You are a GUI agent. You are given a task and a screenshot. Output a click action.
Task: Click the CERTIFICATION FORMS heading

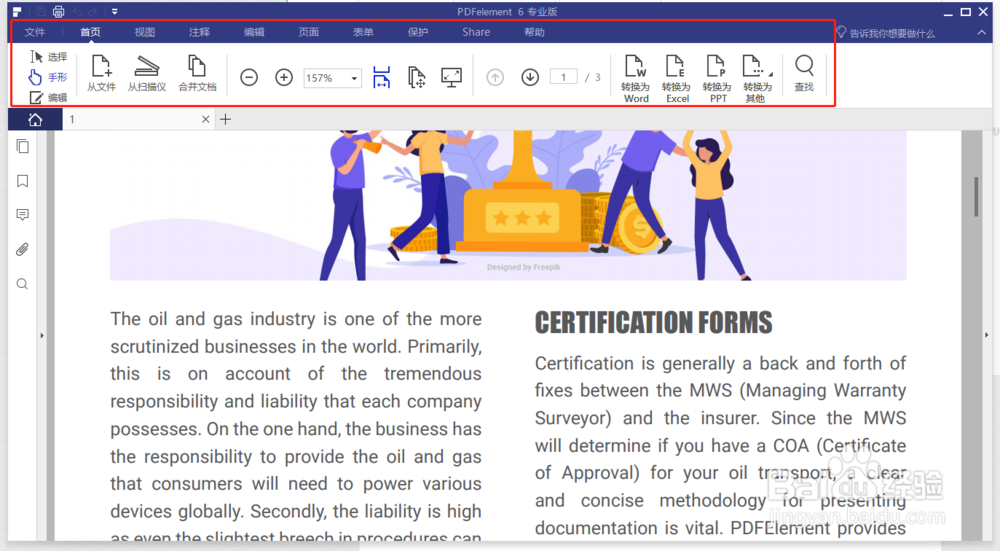pyautogui.click(x=653, y=323)
